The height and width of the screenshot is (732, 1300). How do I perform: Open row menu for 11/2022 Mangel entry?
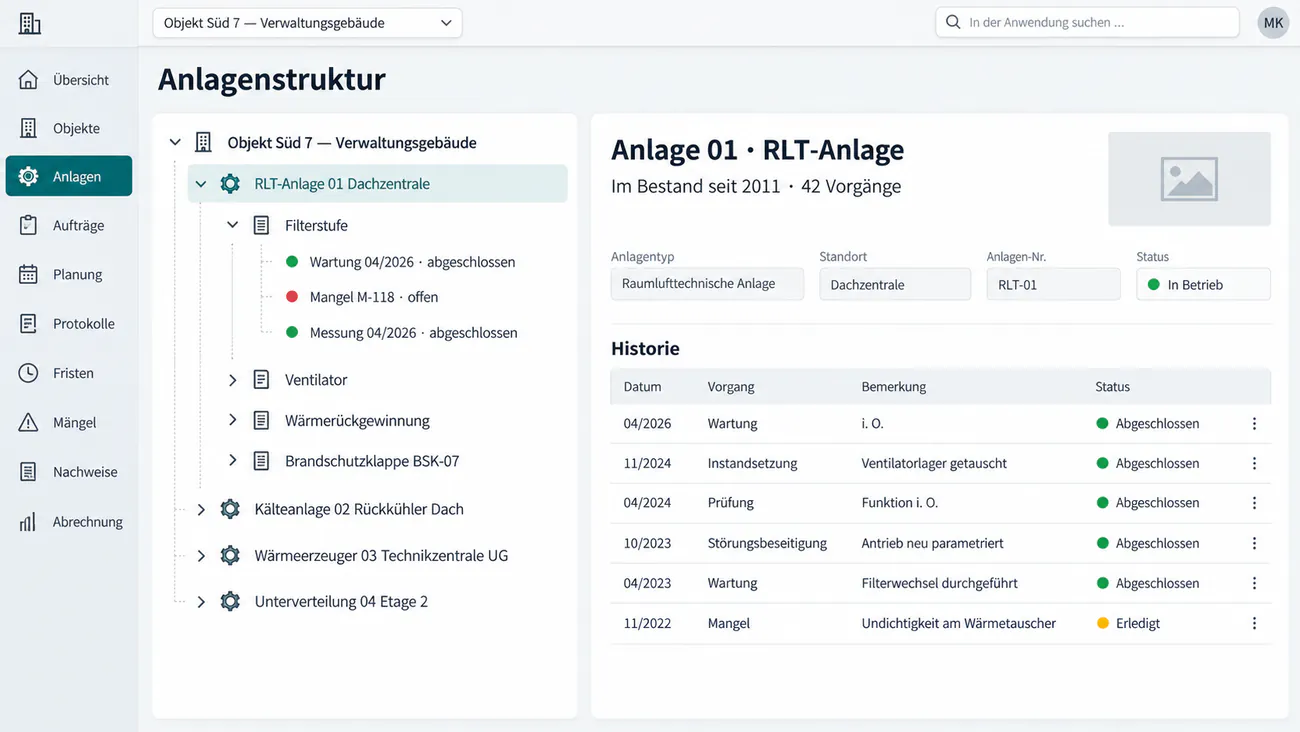click(x=1254, y=623)
